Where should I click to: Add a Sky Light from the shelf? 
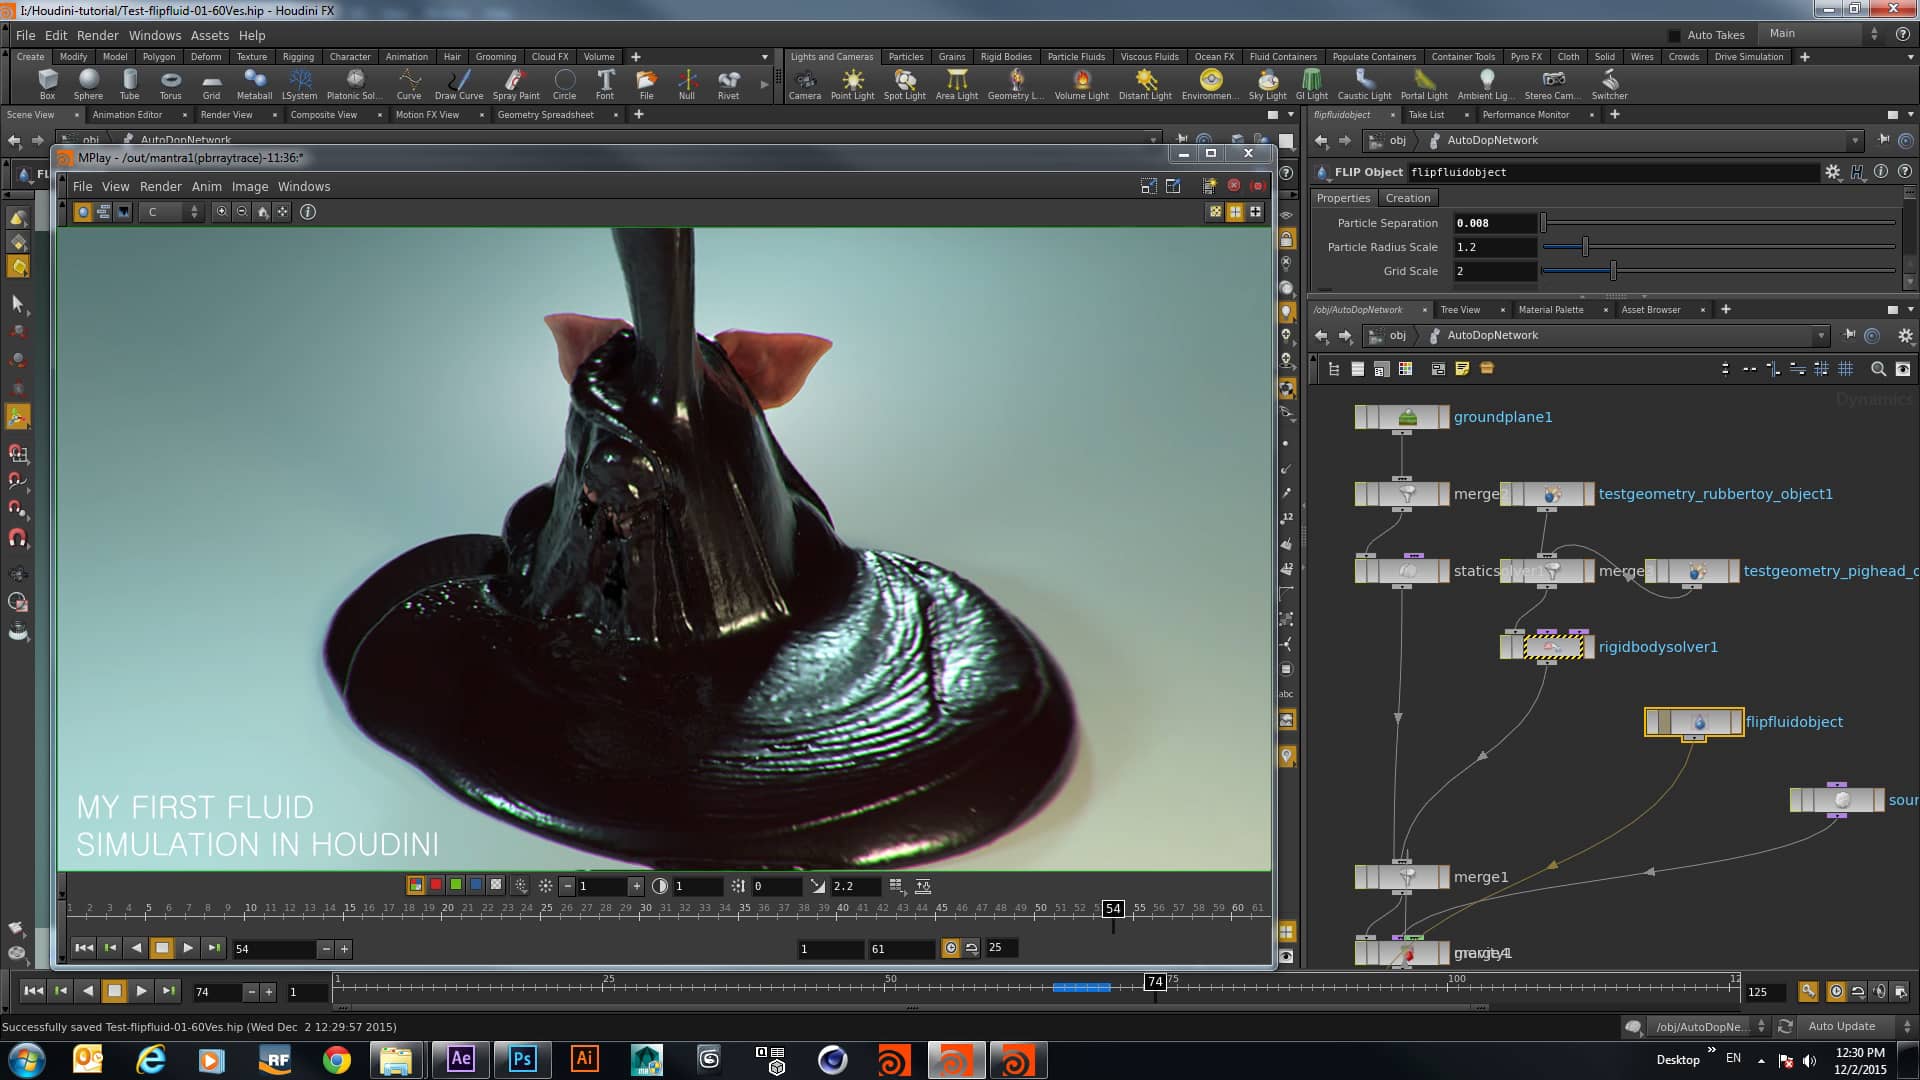[x=1267, y=85]
